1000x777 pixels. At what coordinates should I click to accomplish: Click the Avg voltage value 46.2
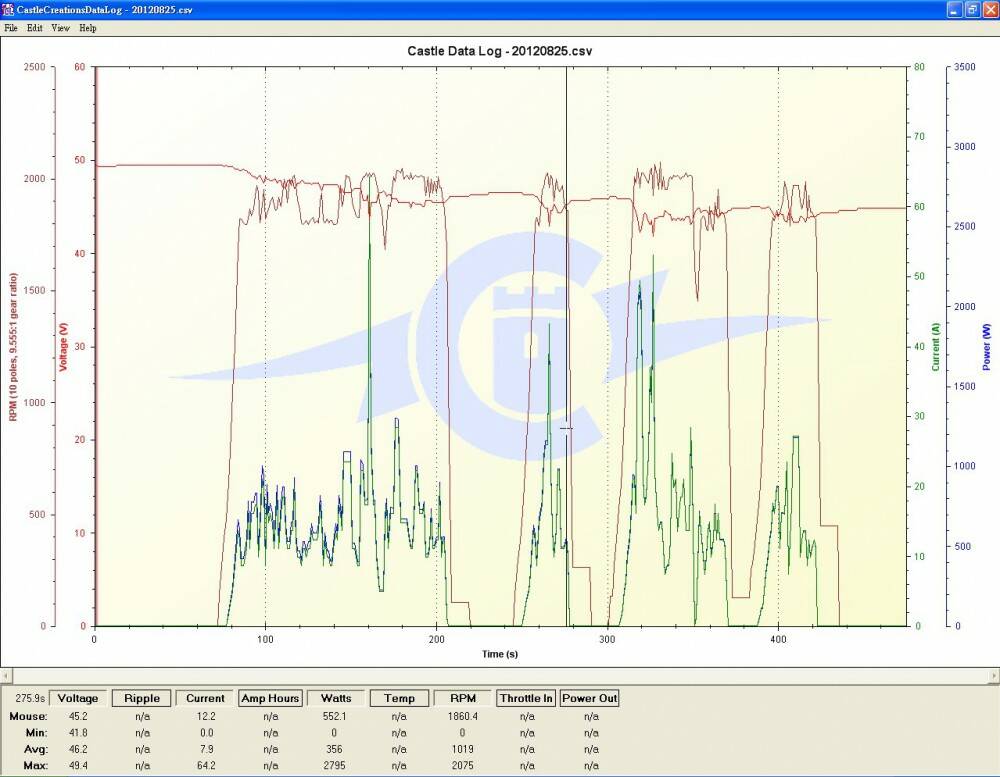(x=78, y=749)
